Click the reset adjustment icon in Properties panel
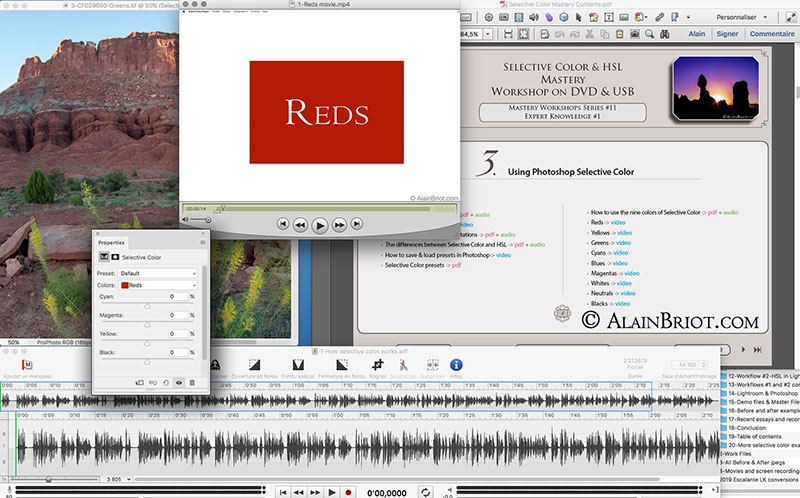 (166, 382)
